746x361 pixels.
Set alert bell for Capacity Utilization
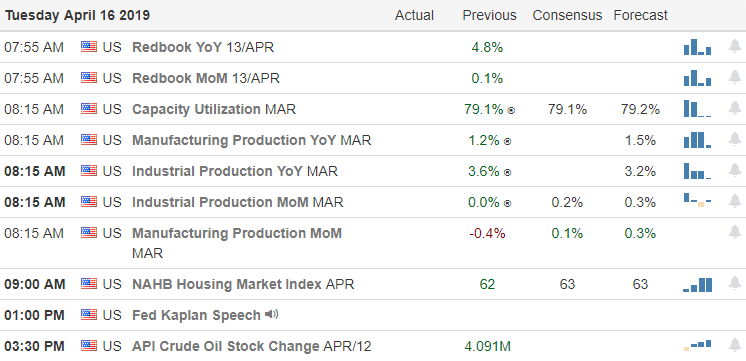pyautogui.click(x=735, y=108)
